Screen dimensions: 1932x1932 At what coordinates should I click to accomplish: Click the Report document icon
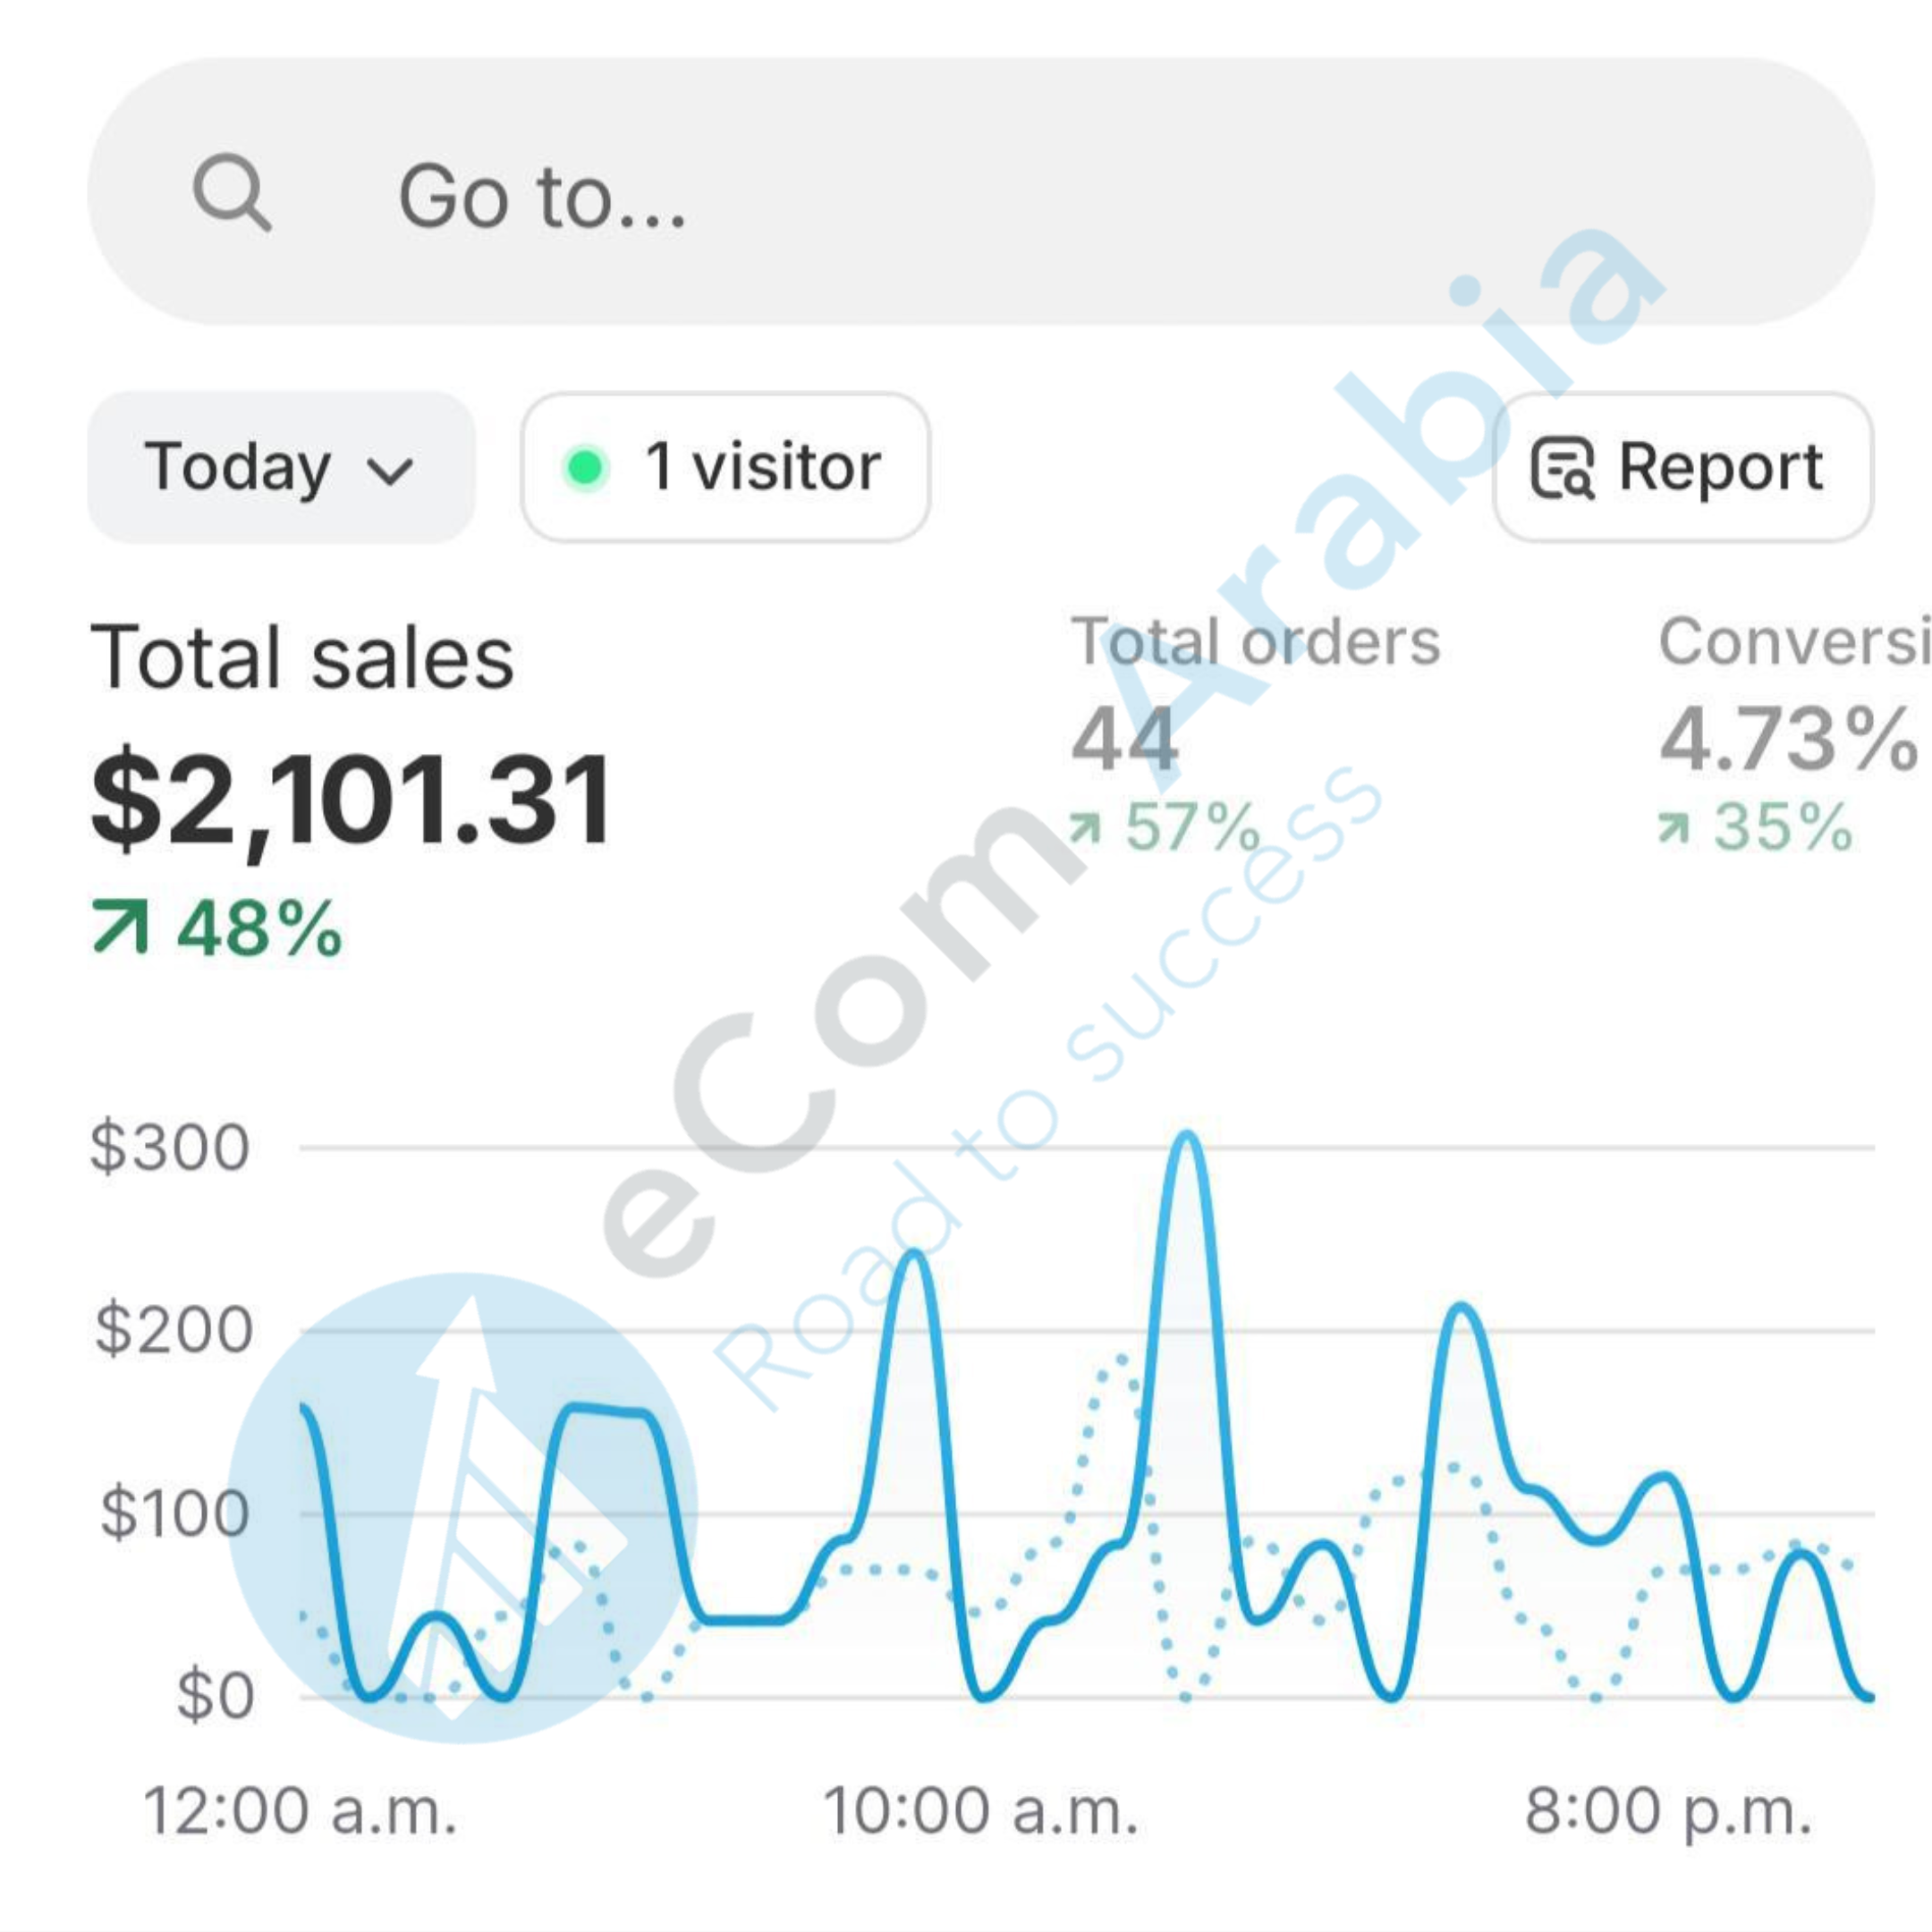1562,467
